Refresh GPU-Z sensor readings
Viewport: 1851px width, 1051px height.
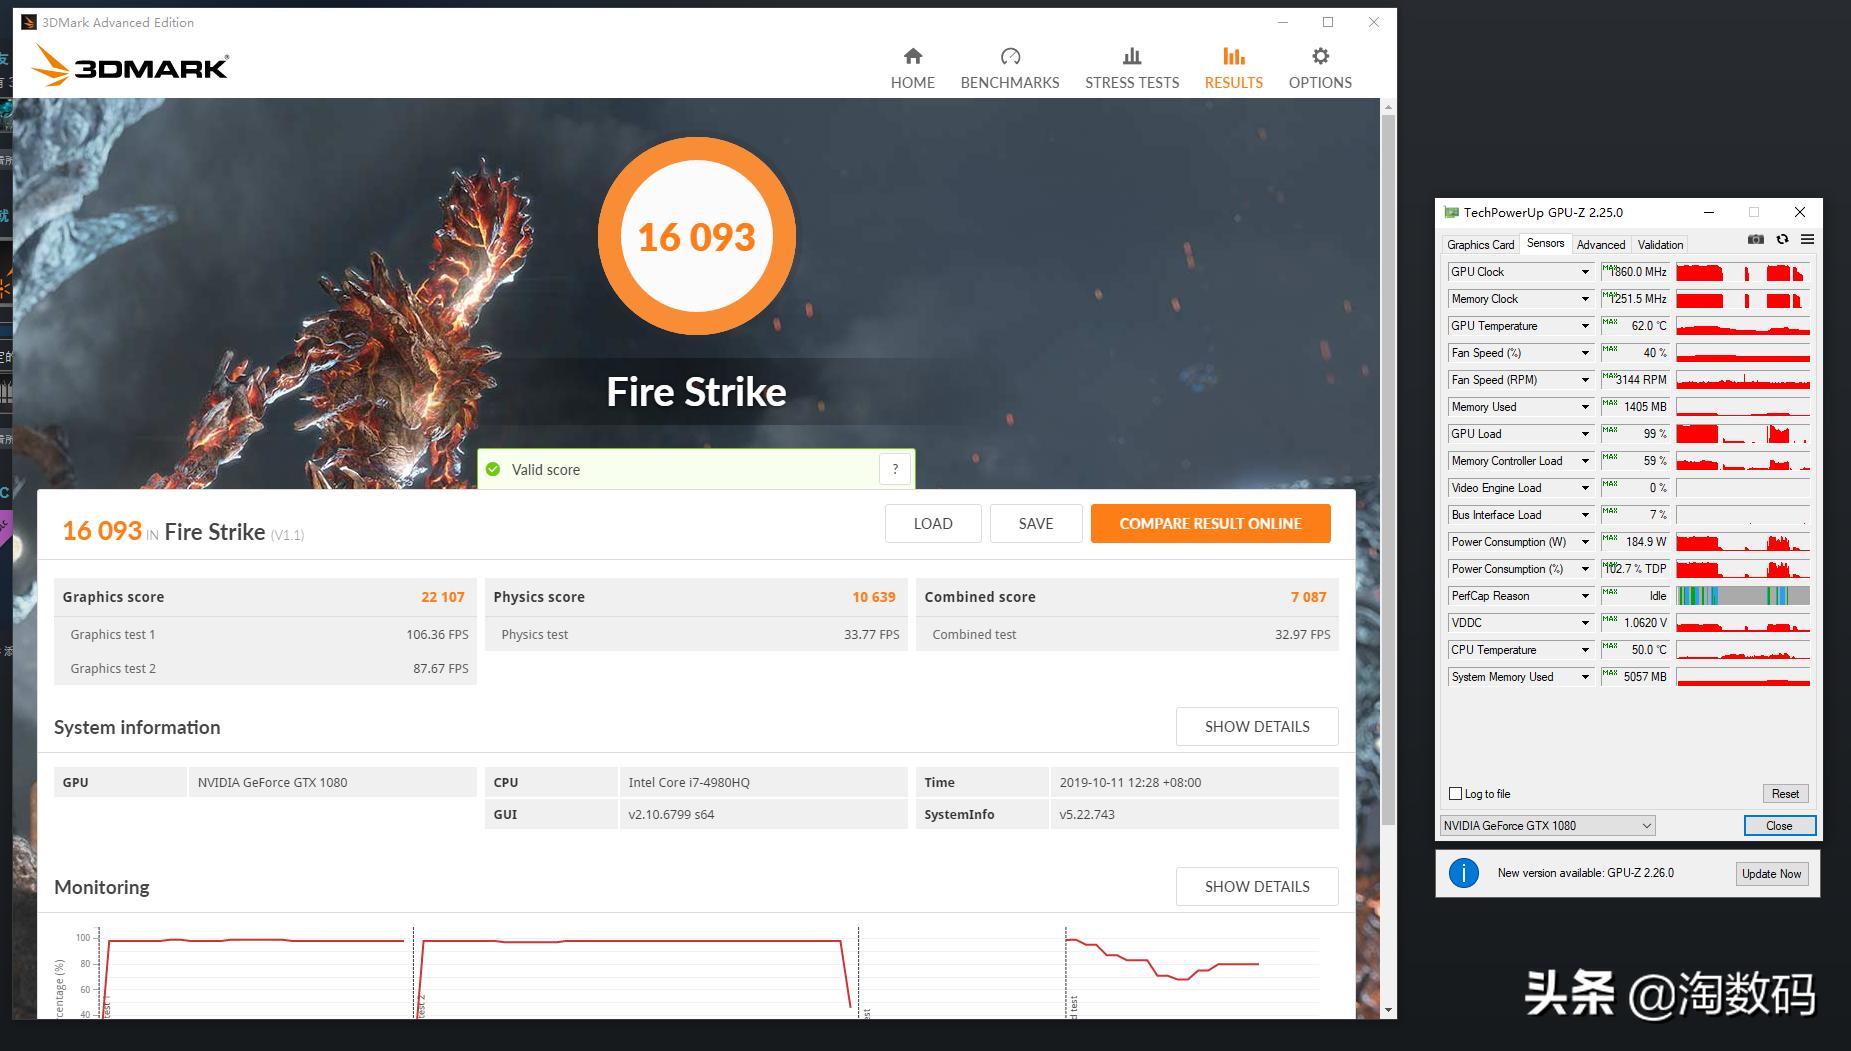(x=1781, y=239)
